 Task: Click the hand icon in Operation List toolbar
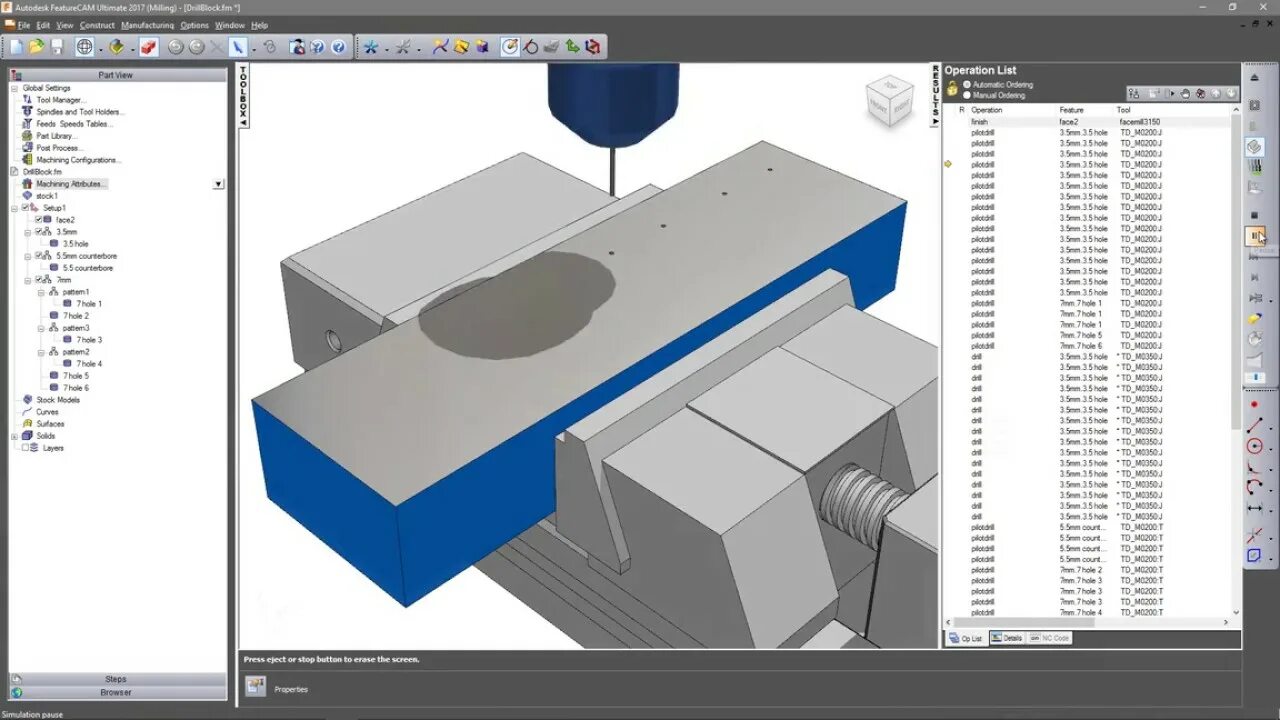[x=1186, y=93]
